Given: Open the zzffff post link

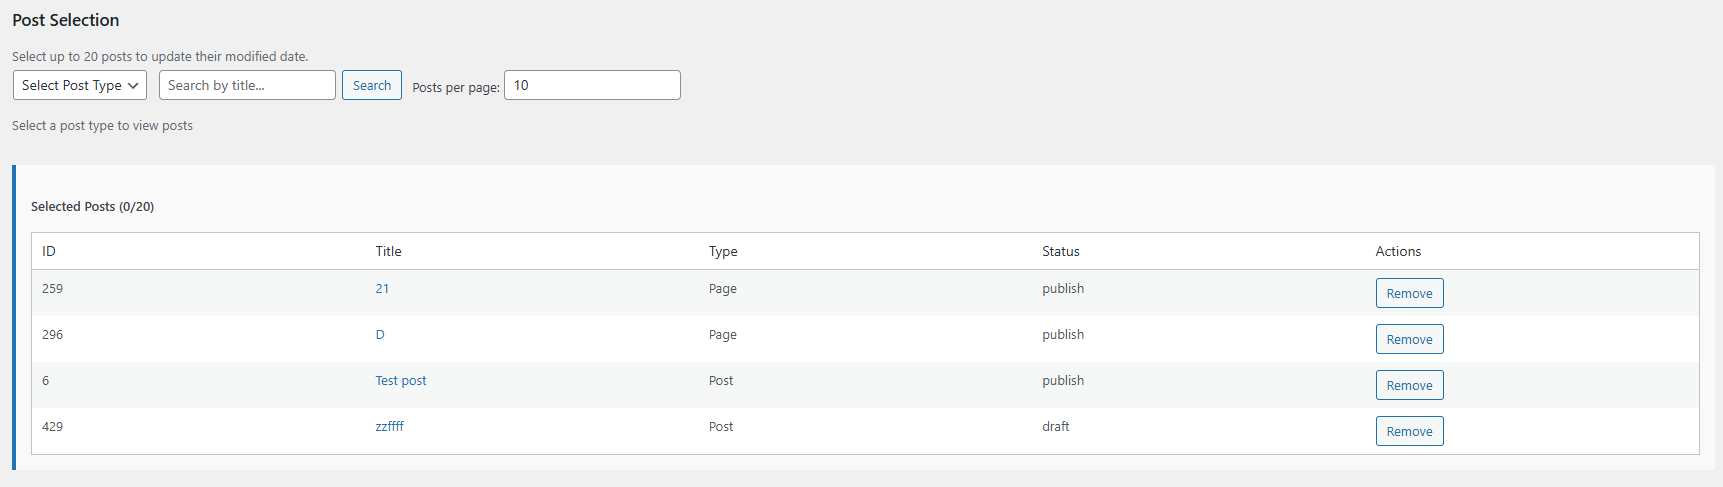Looking at the screenshot, I should (x=390, y=426).
